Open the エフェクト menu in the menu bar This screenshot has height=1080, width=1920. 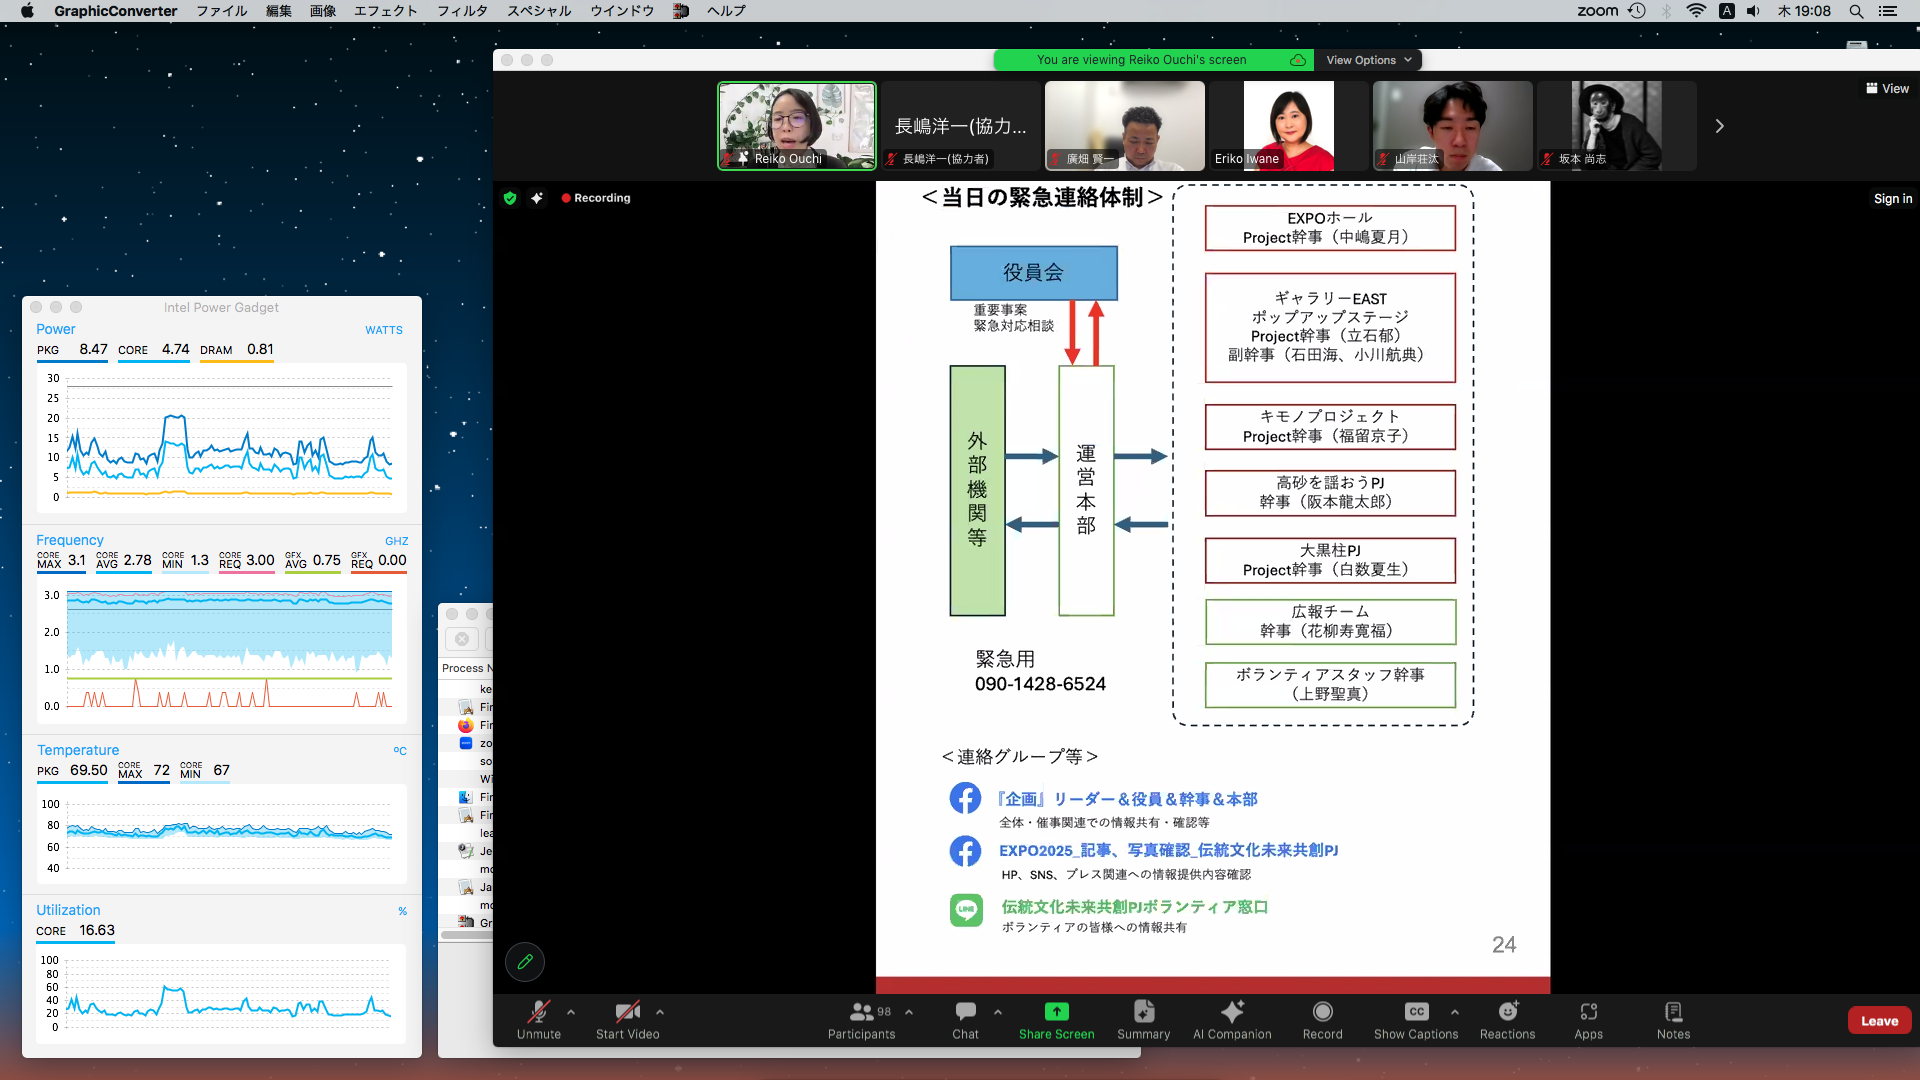coord(385,11)
